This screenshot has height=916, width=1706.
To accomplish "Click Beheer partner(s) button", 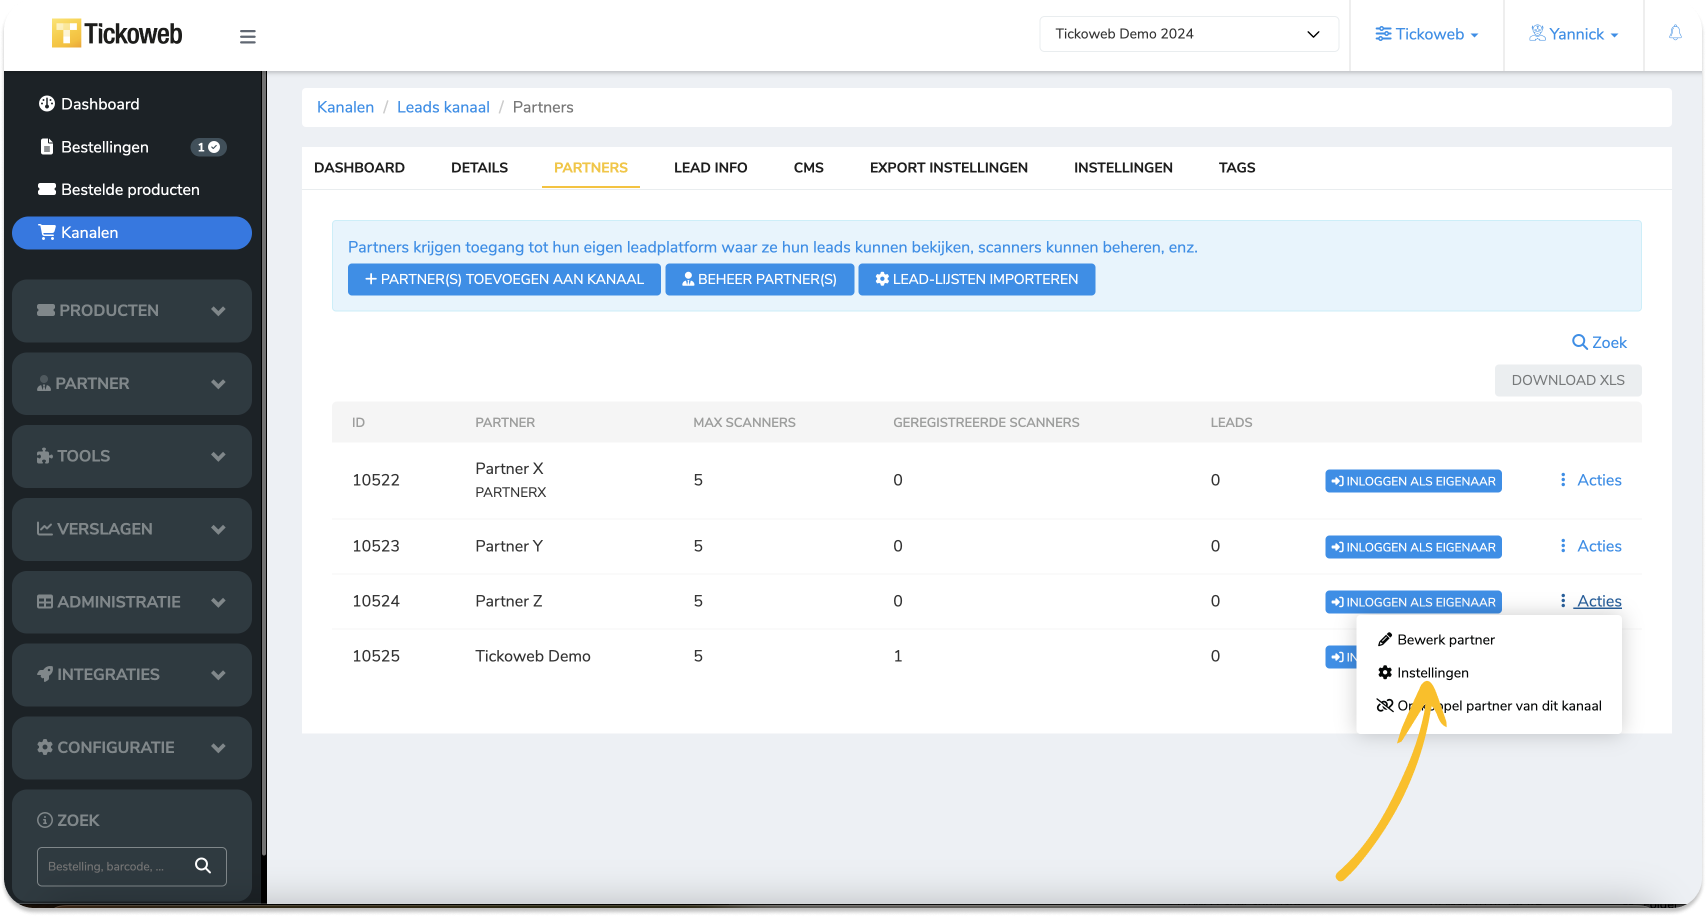I will 759,279.
